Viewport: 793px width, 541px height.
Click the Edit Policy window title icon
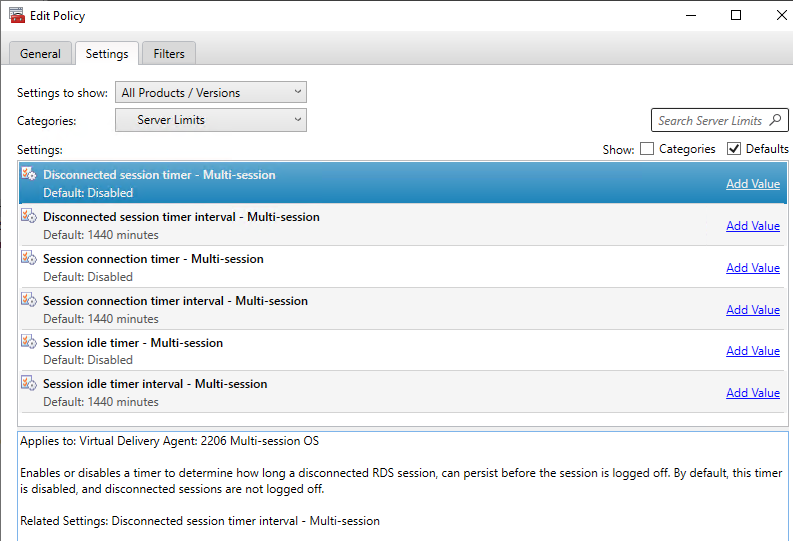click(x=17, y=15)
